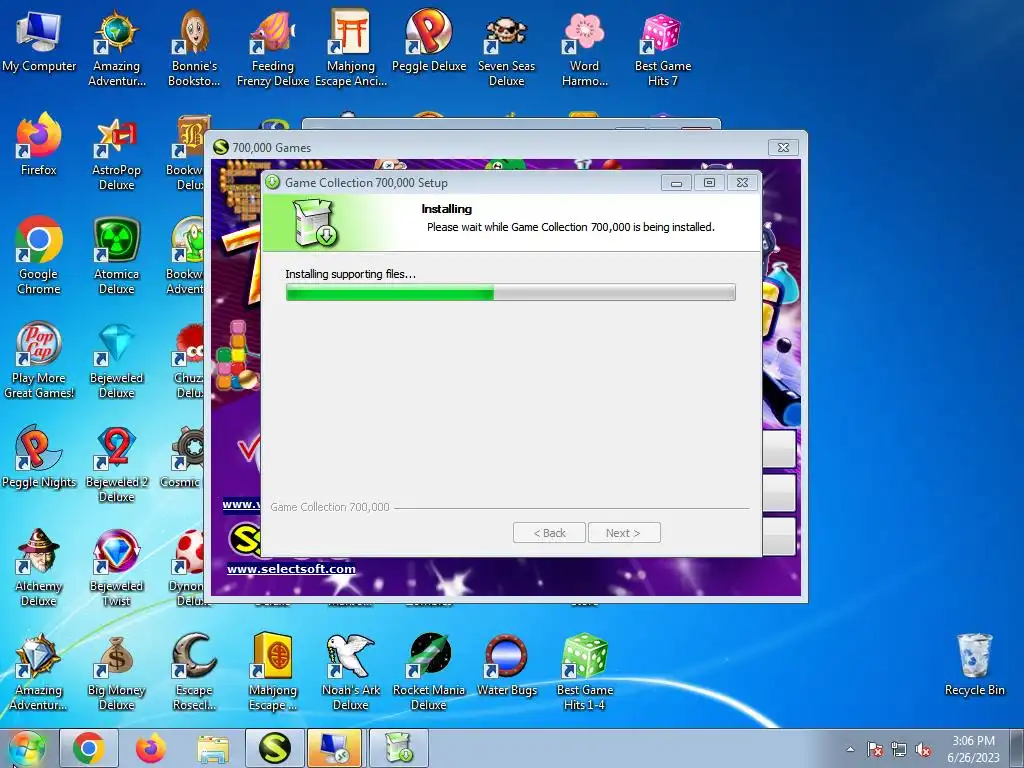
Task: Visit www.selectsoft.com link in 700,000 Games window
Action: coord(291,569)
